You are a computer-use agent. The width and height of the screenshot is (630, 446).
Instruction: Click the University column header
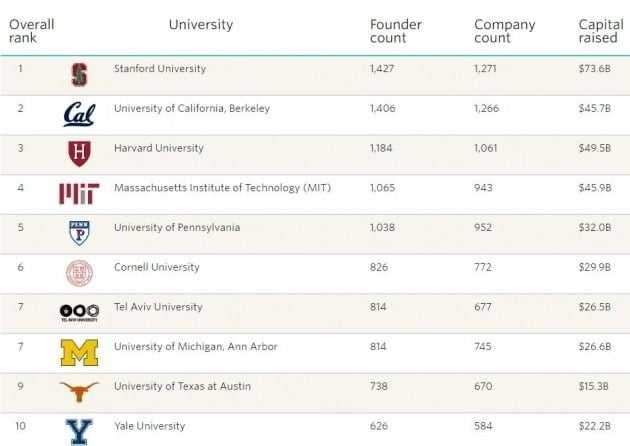coord(201,25)
